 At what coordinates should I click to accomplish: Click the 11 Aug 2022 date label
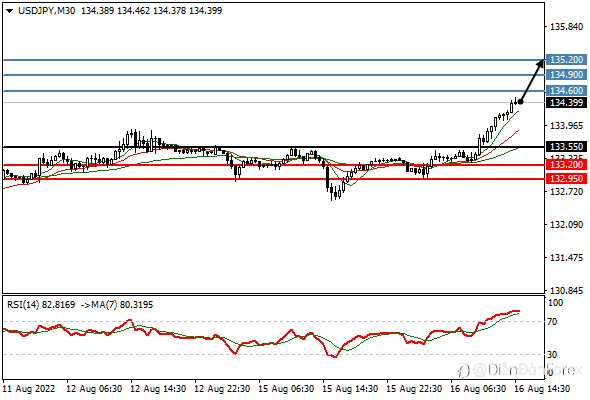click(29, 388)
